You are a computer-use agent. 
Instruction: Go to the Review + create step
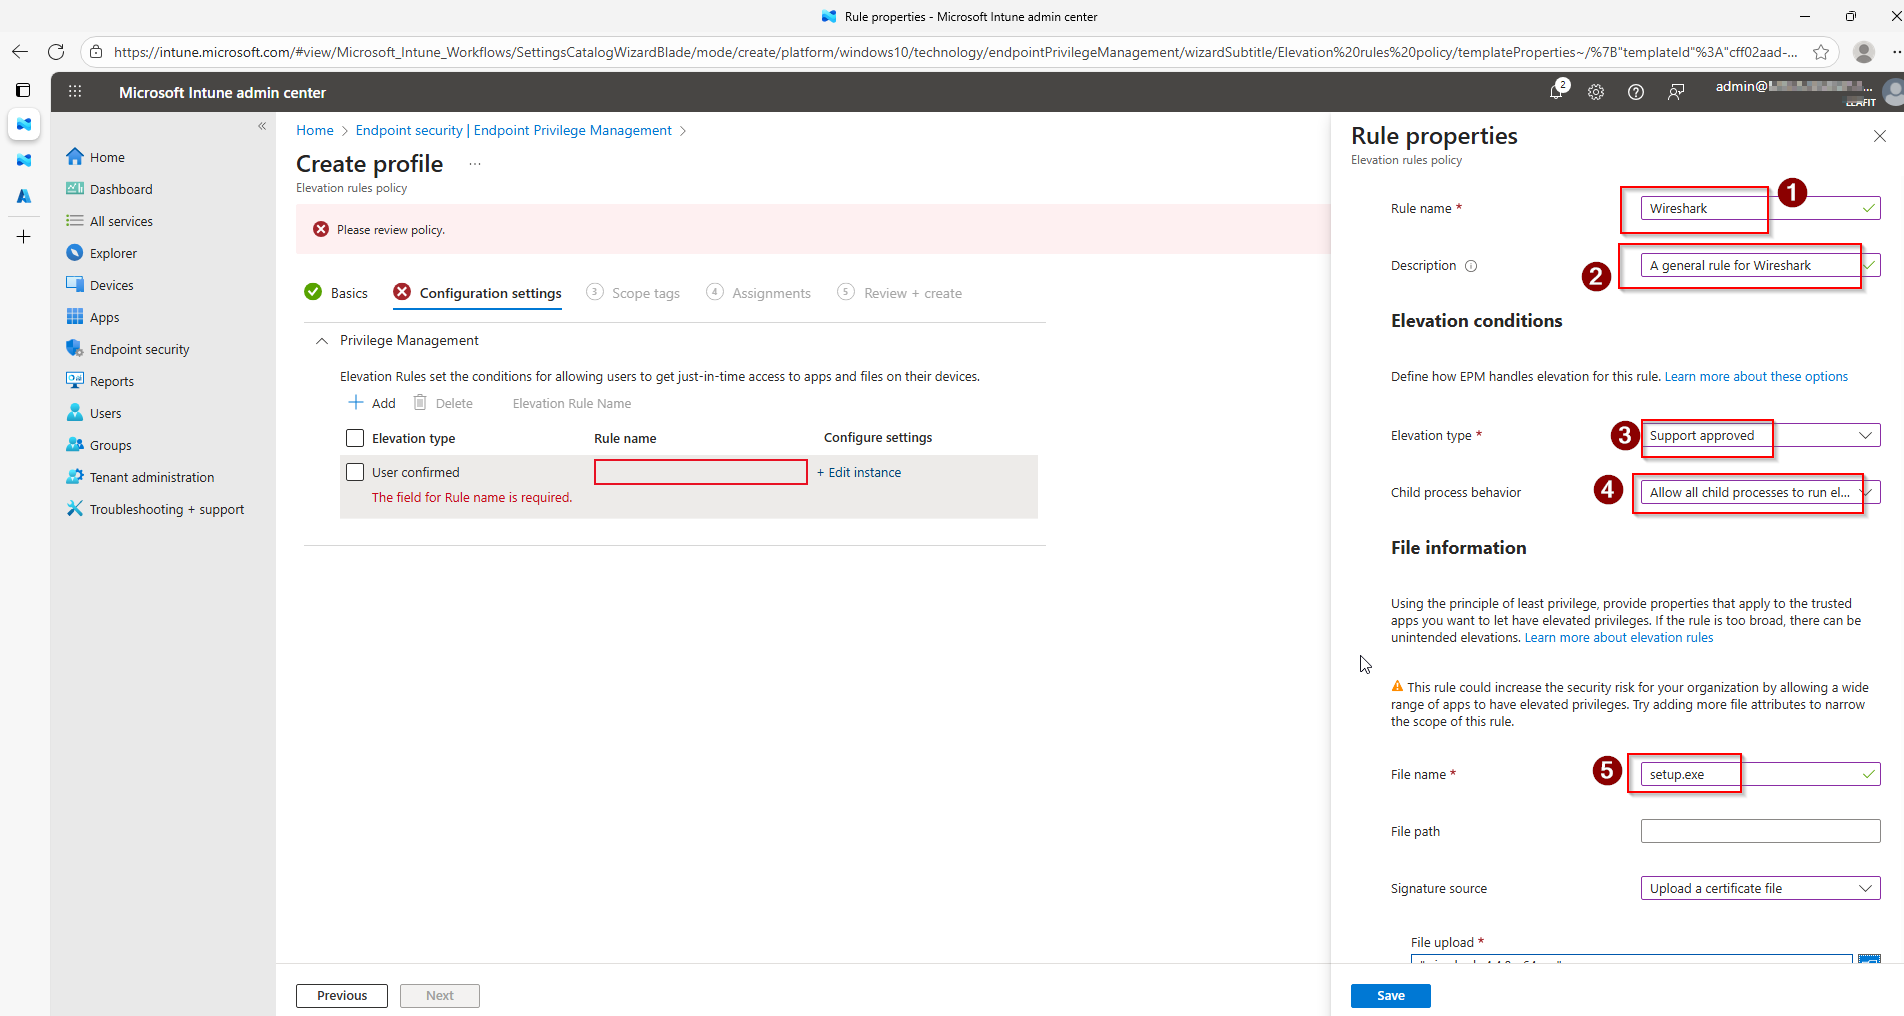tap(900, 293)
